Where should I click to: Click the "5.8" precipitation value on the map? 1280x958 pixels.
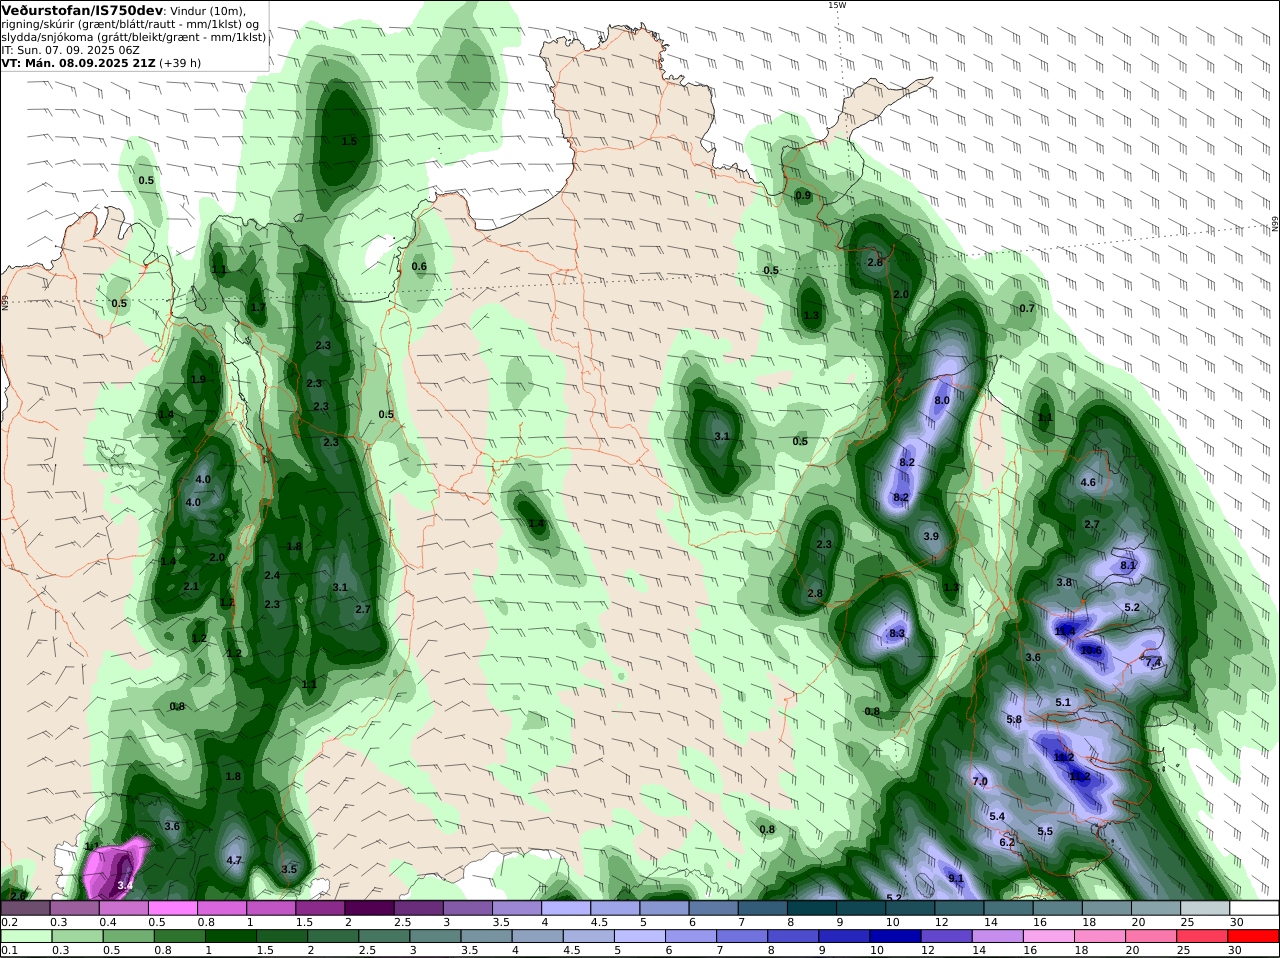(x=1014, y=720)
